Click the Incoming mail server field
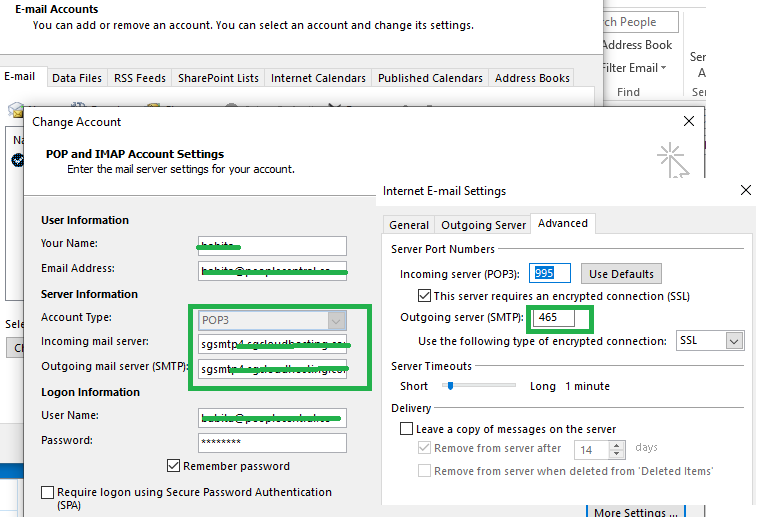Viewport: 772px width, 517px height. click(x=272, y=344)
